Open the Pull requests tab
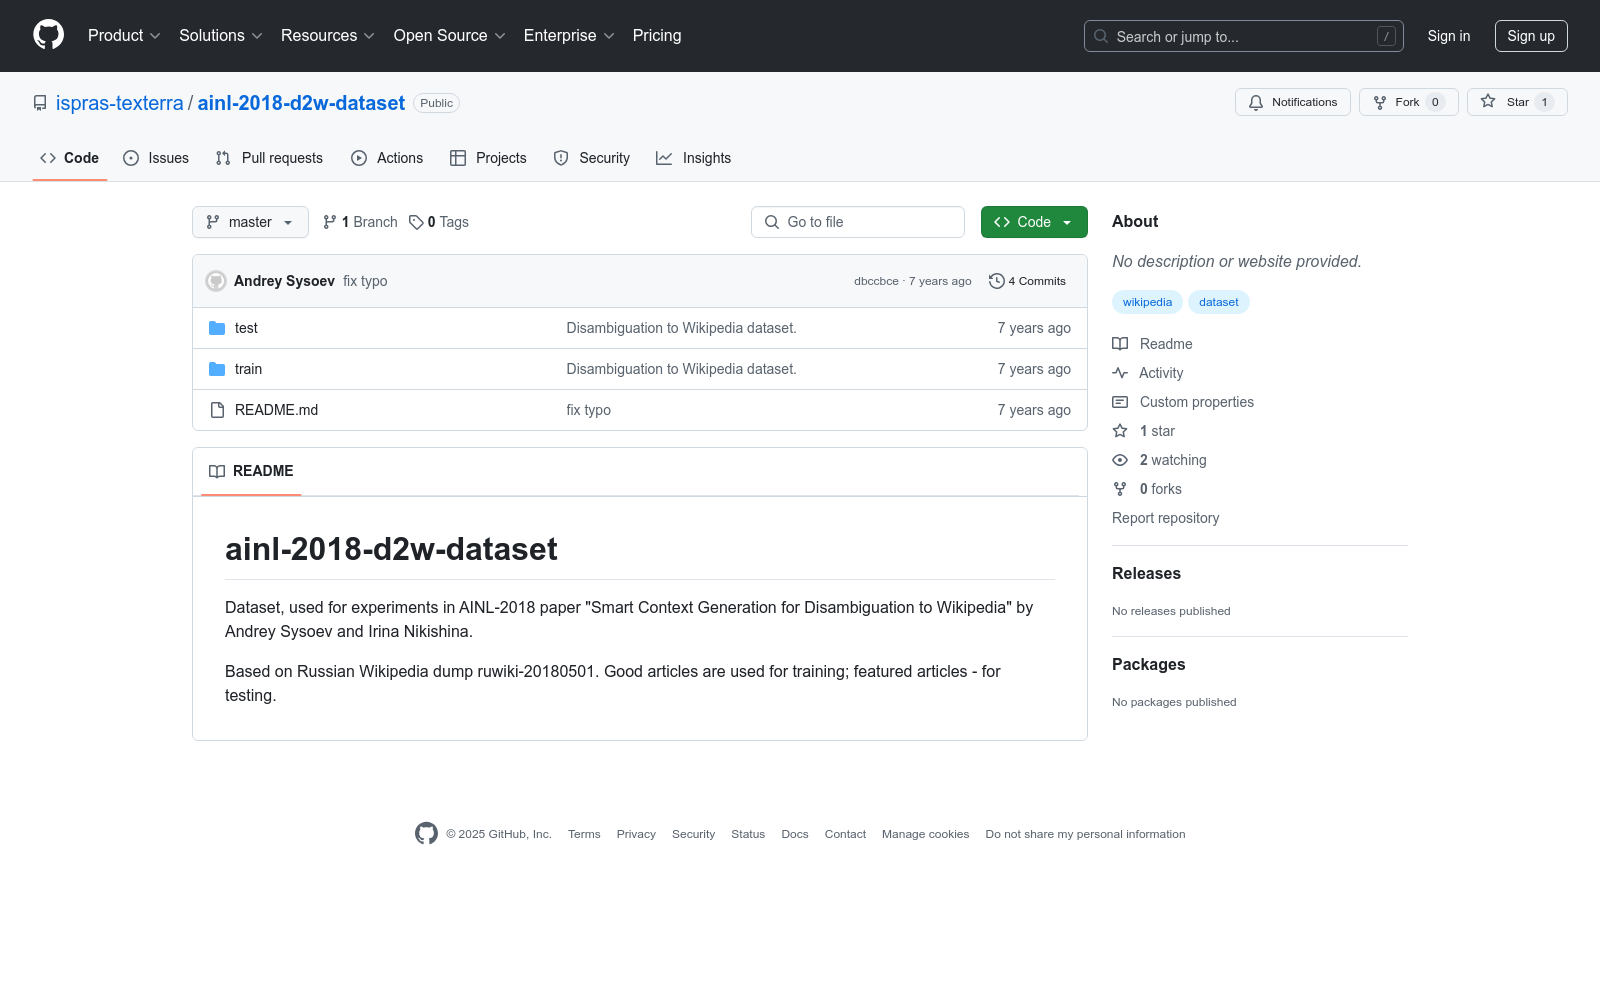Viewport: 1600px width, 1000px height. tap(269, 158)
